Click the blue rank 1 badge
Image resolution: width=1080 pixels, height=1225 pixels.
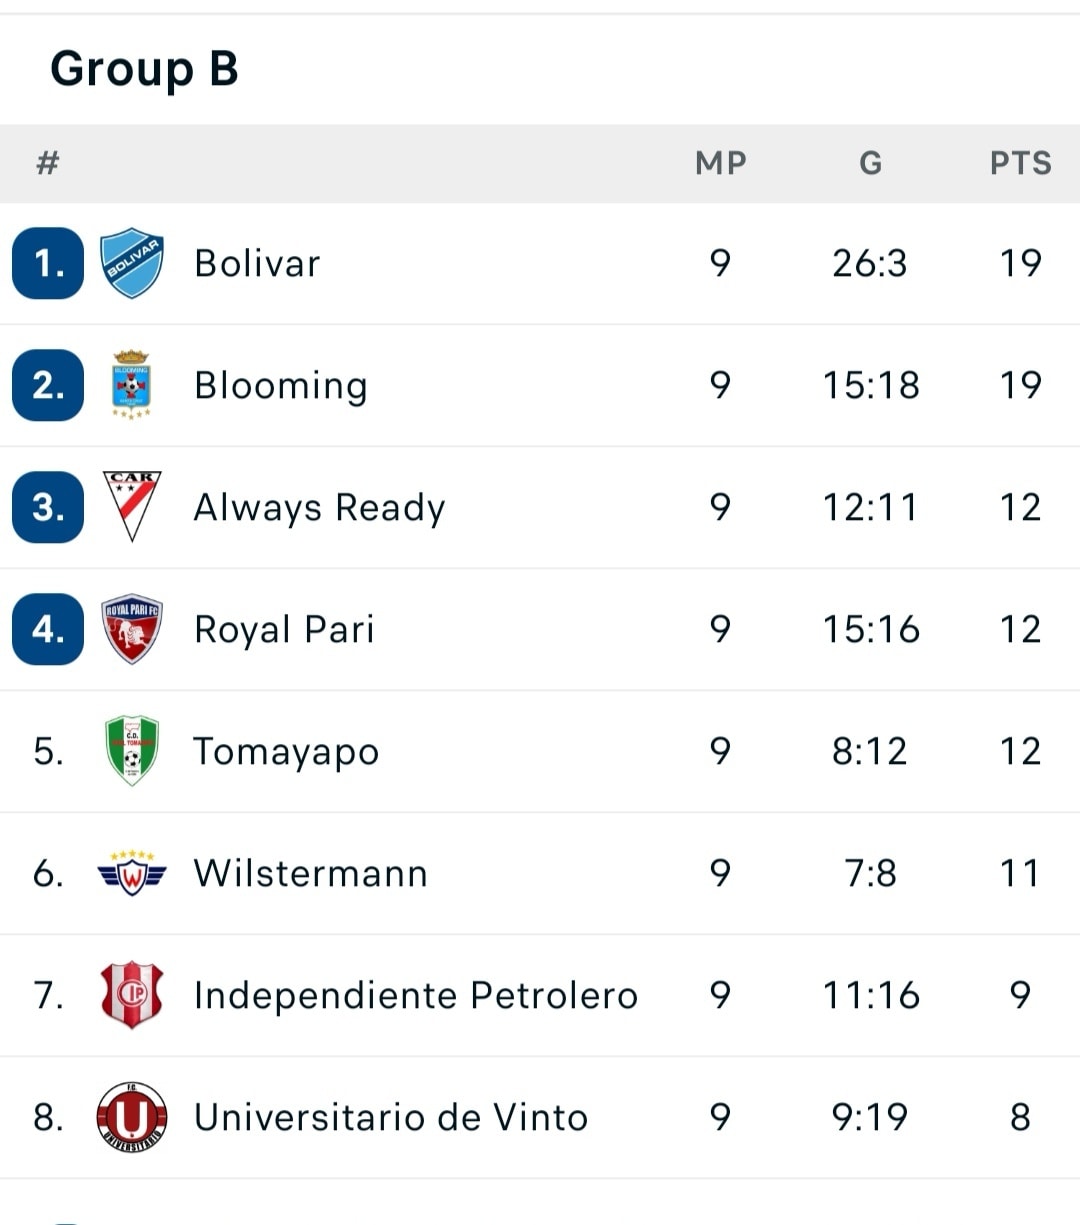coord(48,264)
